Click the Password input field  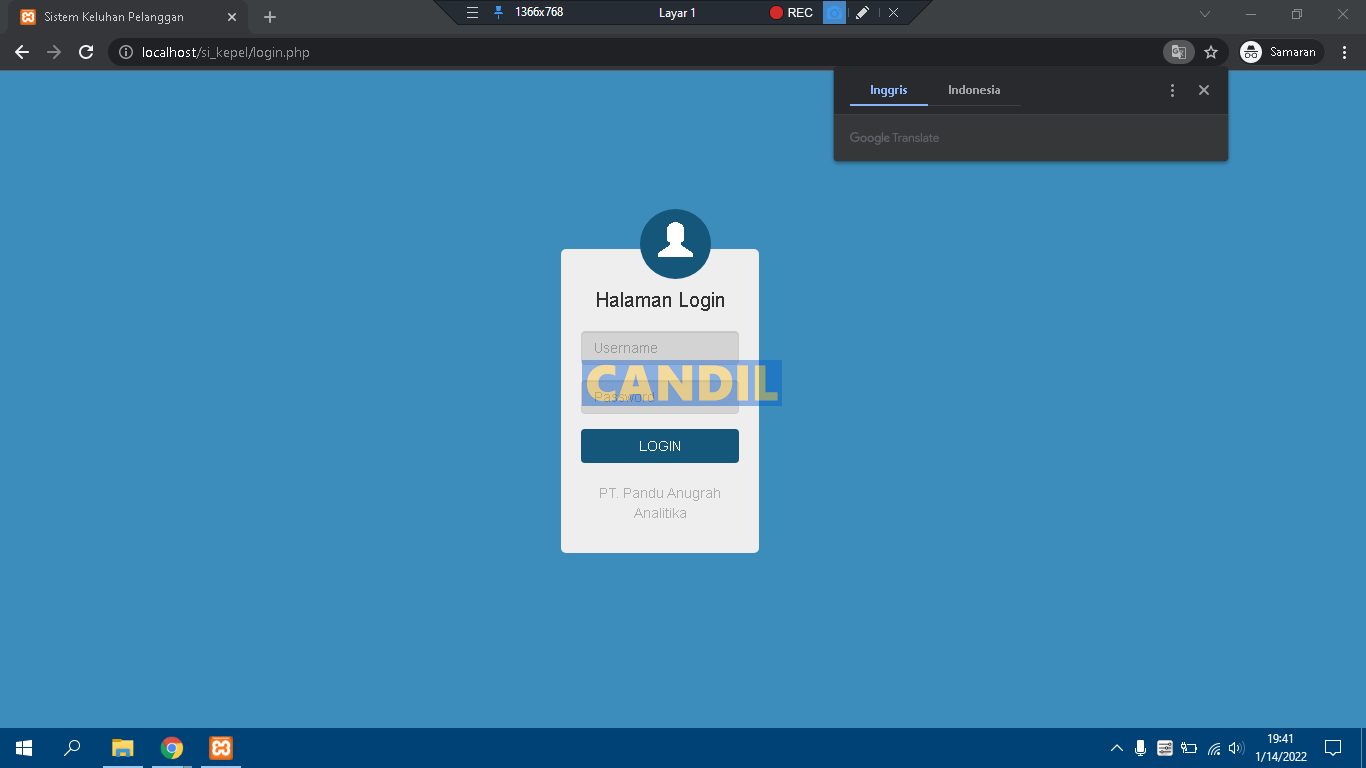tap(660, 397)
